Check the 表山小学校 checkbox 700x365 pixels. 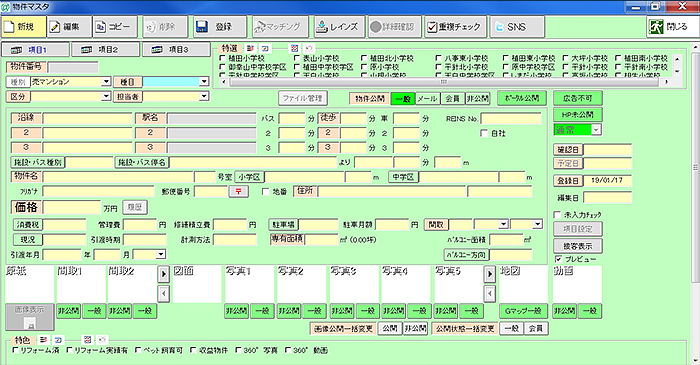coord(297,58)
